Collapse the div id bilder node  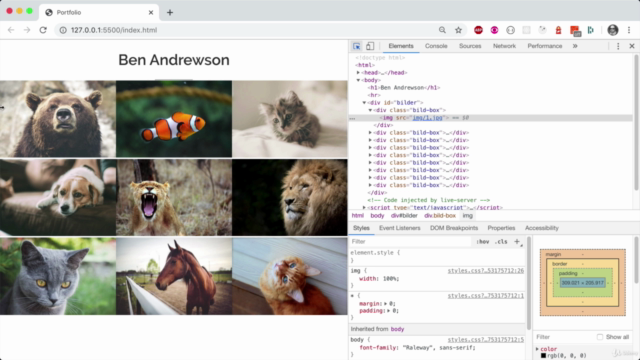364,102
